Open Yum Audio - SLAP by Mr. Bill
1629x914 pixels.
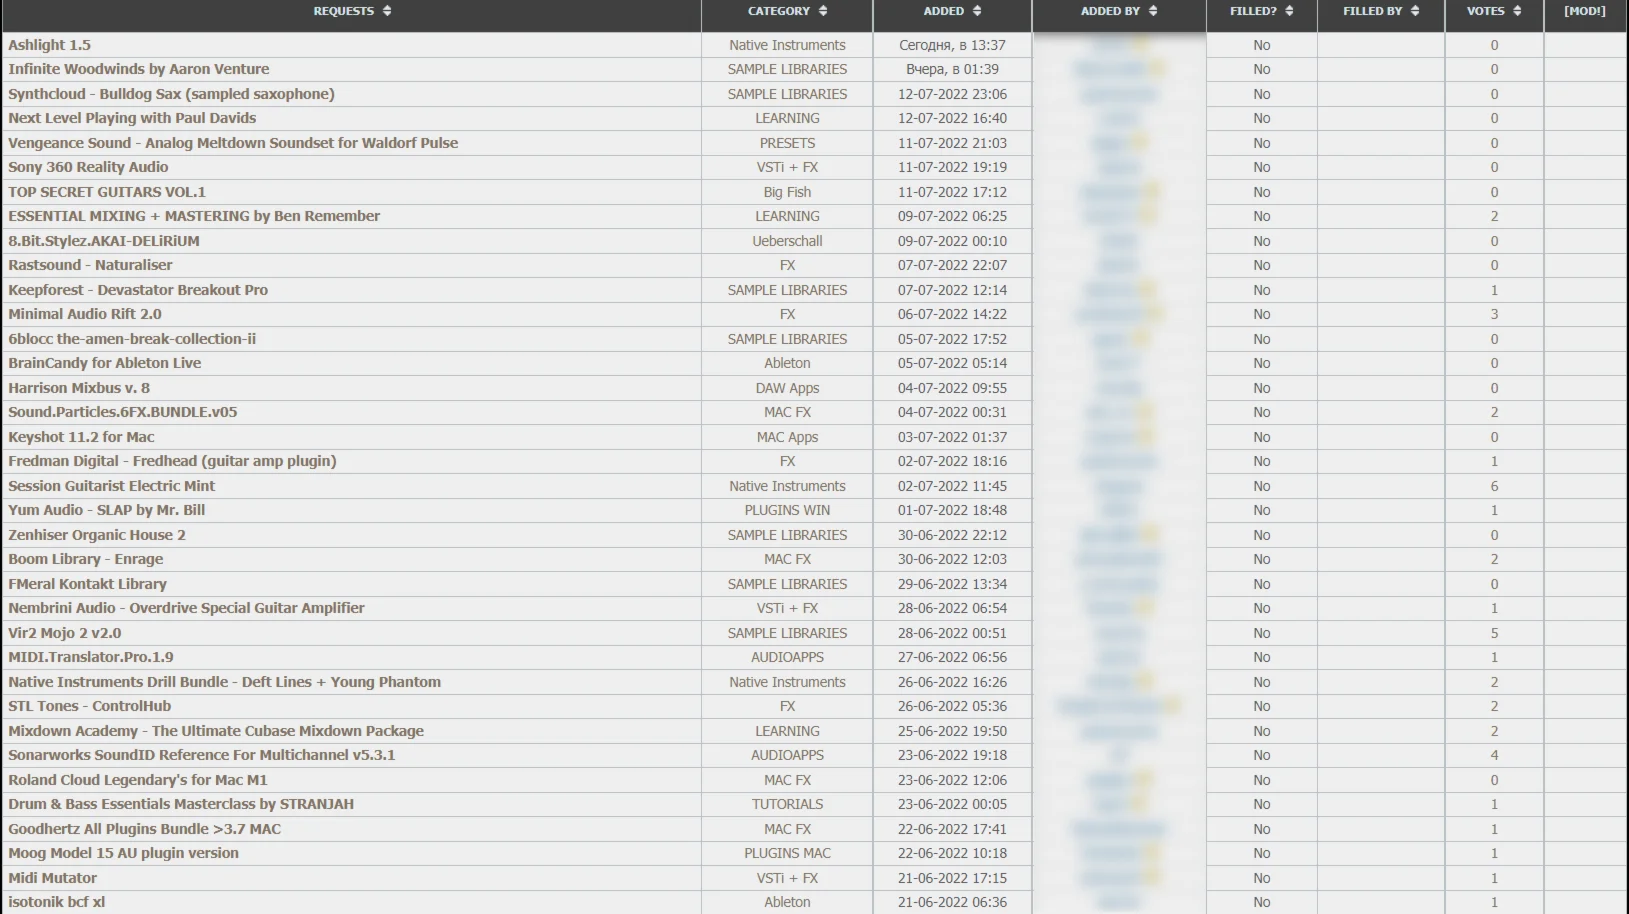click(x=107, y=510)
